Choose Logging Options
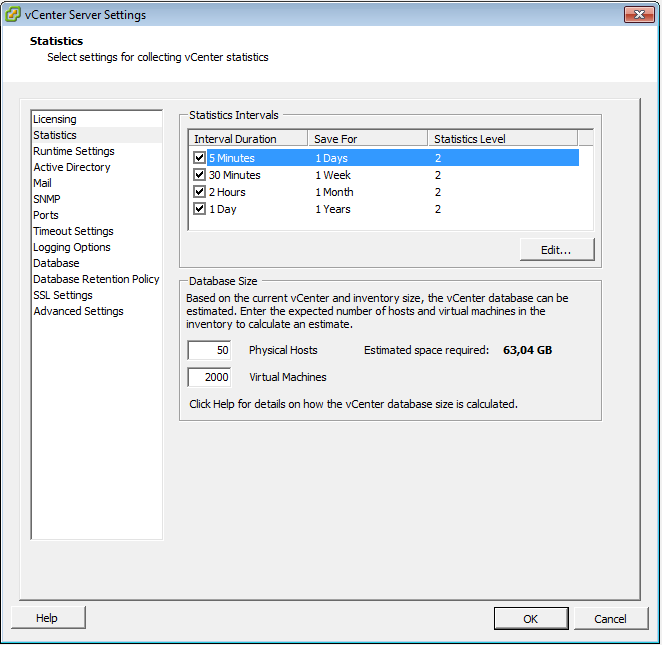 (72, 247)
